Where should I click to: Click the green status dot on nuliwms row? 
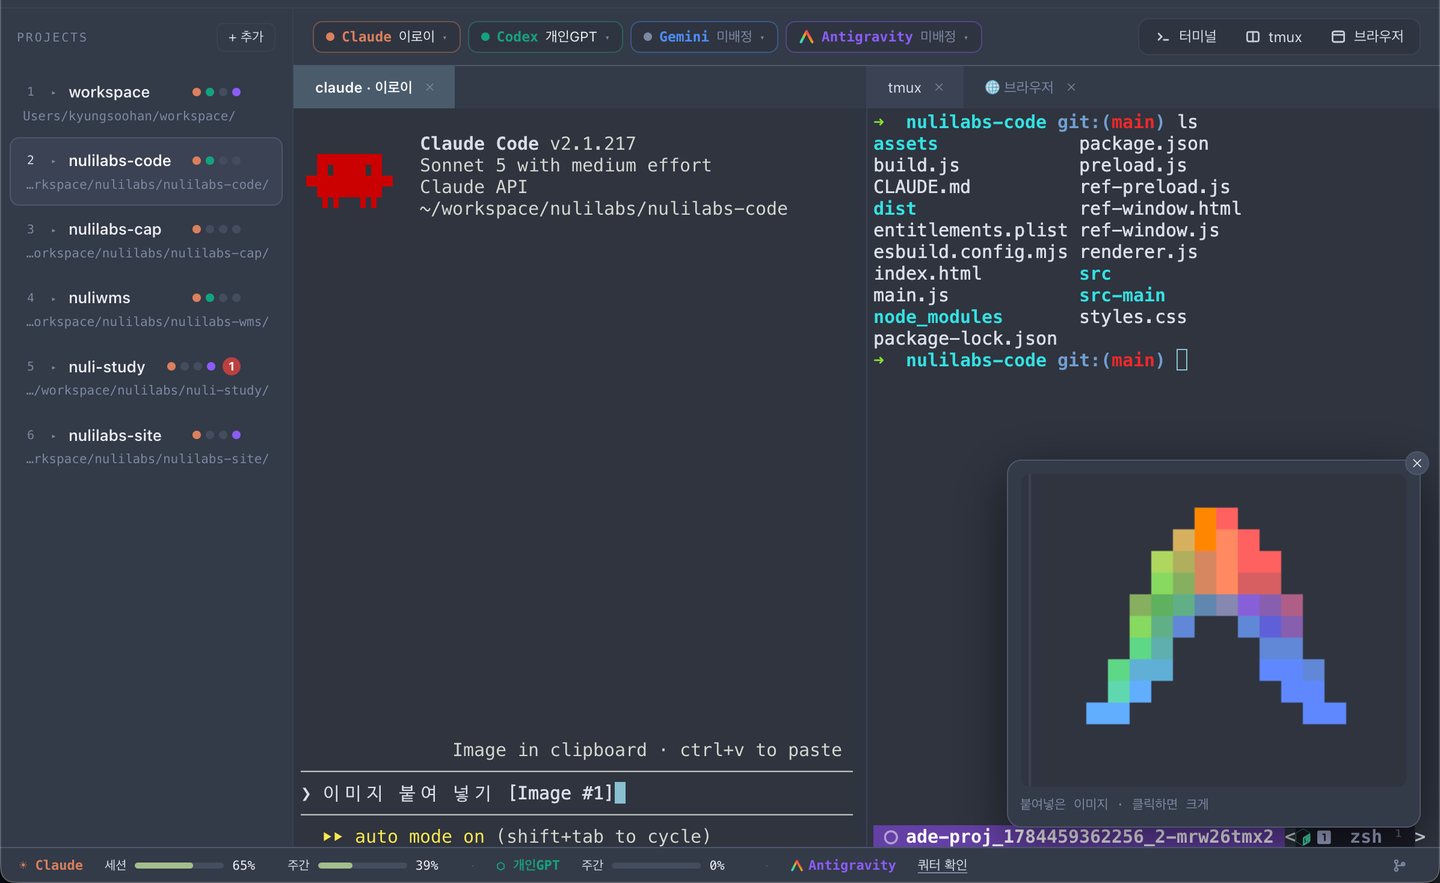(210, 298)
